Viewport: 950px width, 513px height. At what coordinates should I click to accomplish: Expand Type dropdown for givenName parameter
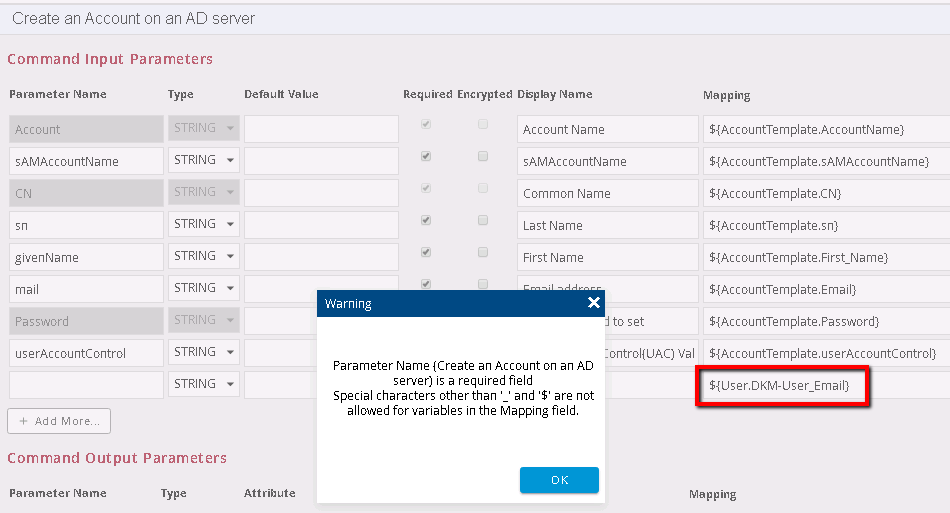point(203,257)
